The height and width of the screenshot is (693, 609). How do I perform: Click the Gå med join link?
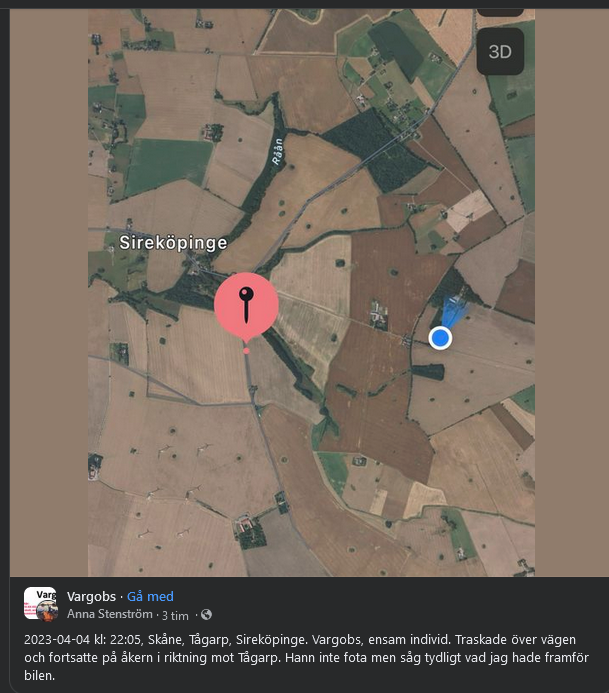coord(150,596)
